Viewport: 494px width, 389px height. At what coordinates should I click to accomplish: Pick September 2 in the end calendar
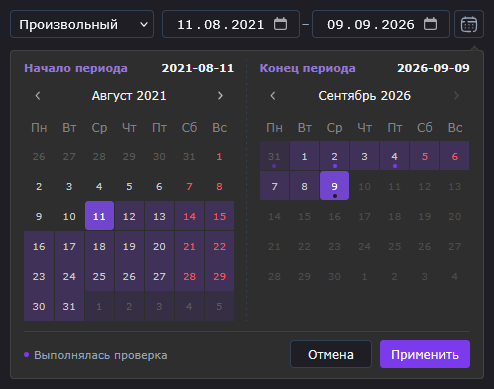[334, 156]
